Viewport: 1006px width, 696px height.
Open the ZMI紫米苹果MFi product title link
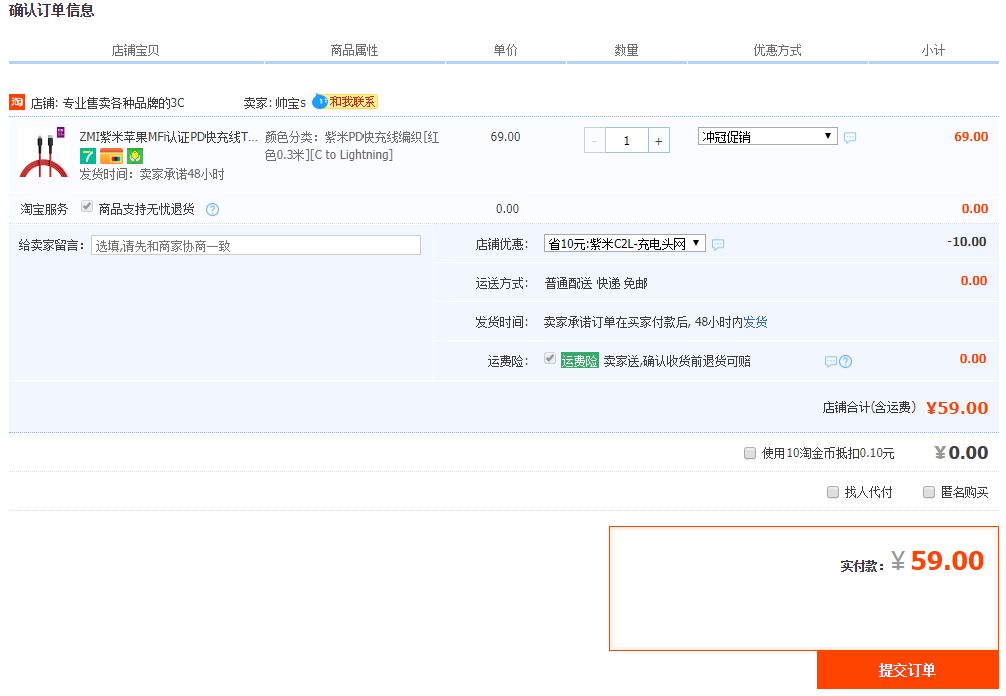click(x=168, y=137)
